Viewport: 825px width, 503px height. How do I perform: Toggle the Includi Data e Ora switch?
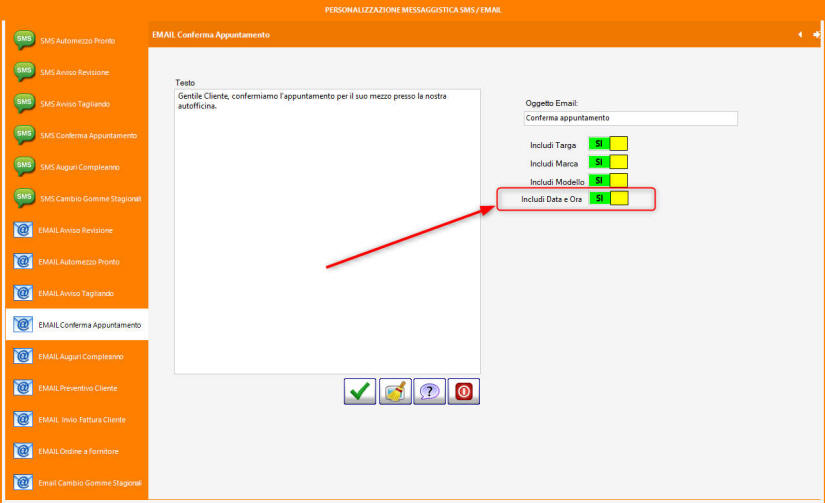pos(608,199)
